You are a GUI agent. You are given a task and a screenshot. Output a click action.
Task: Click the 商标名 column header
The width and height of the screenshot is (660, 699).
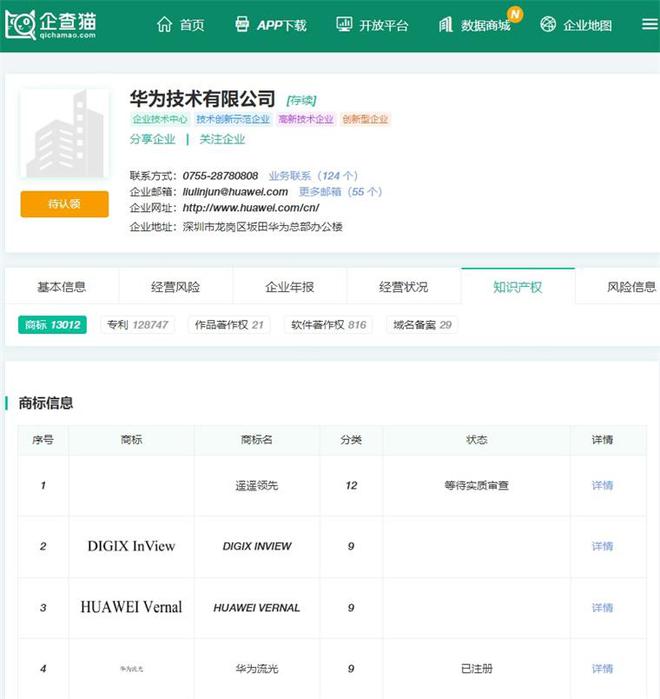257,440
